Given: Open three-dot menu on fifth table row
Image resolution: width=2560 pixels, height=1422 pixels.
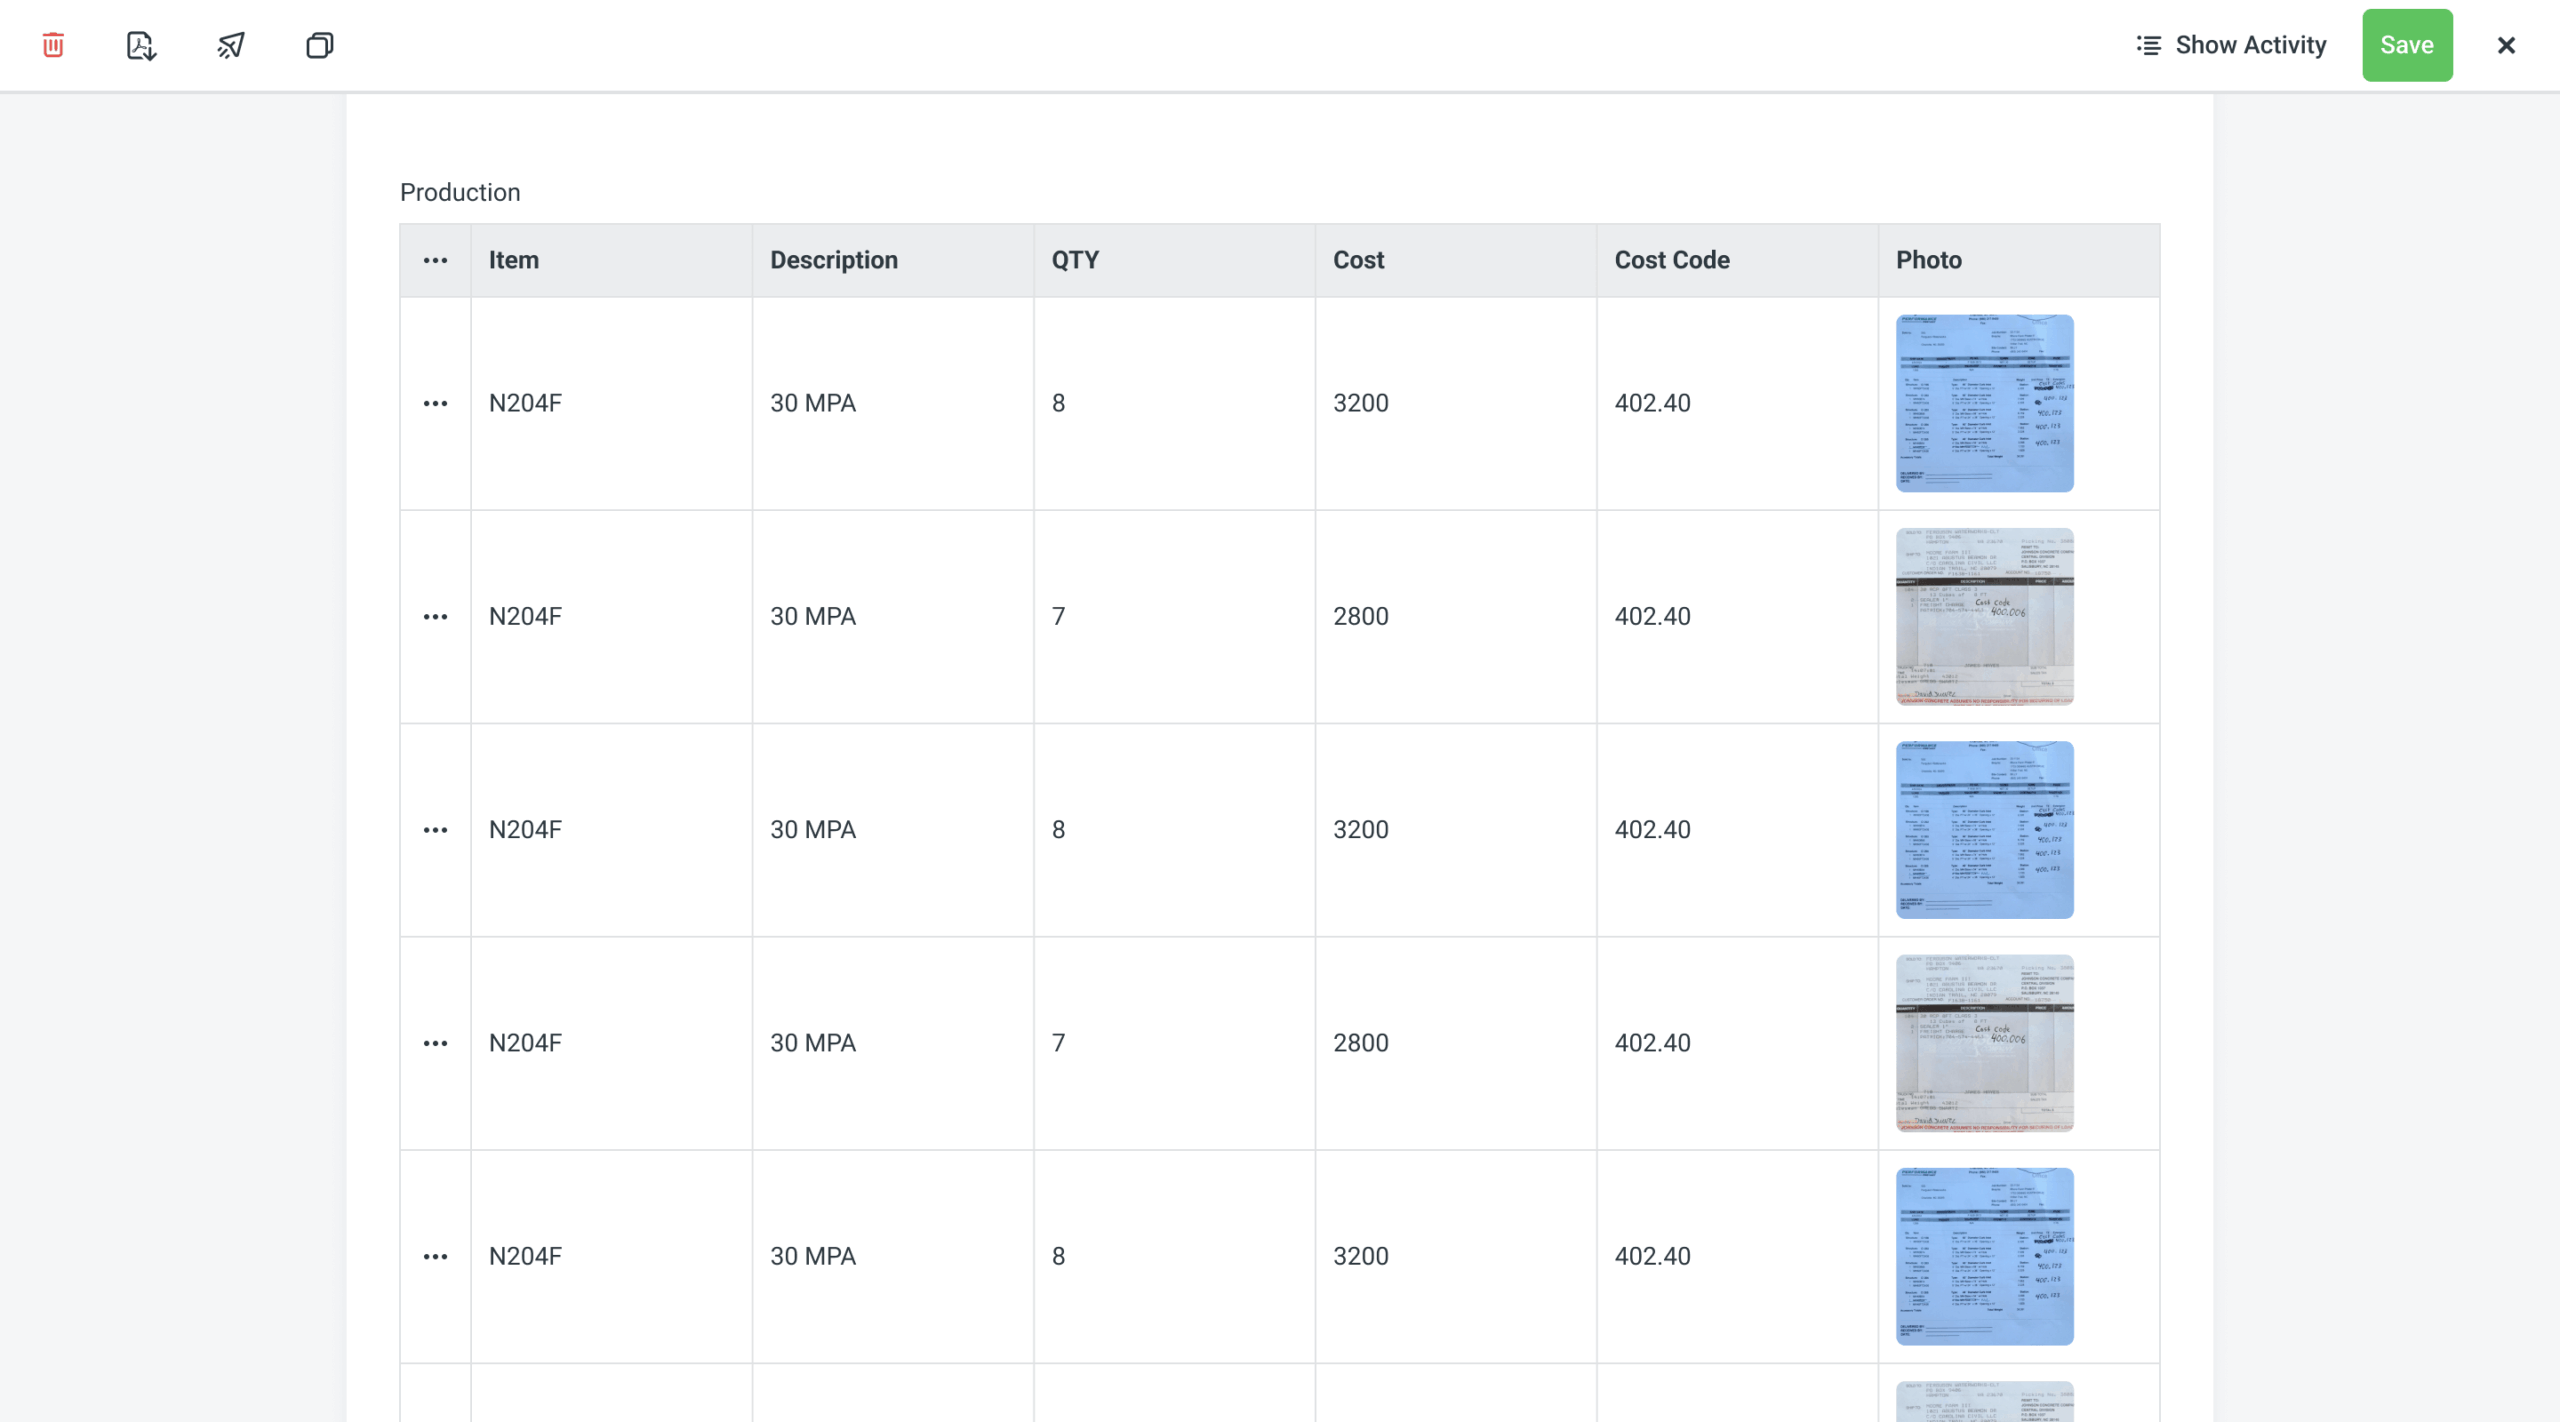Looking at the screenshot, I should point(435,1256).
